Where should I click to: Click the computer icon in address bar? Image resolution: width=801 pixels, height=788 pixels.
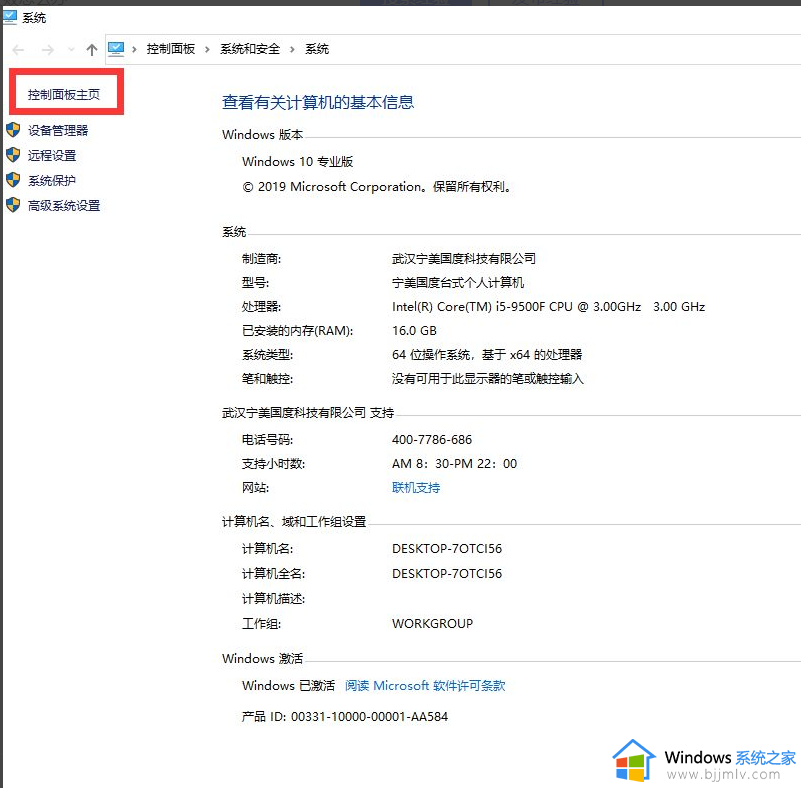[116, 49]
